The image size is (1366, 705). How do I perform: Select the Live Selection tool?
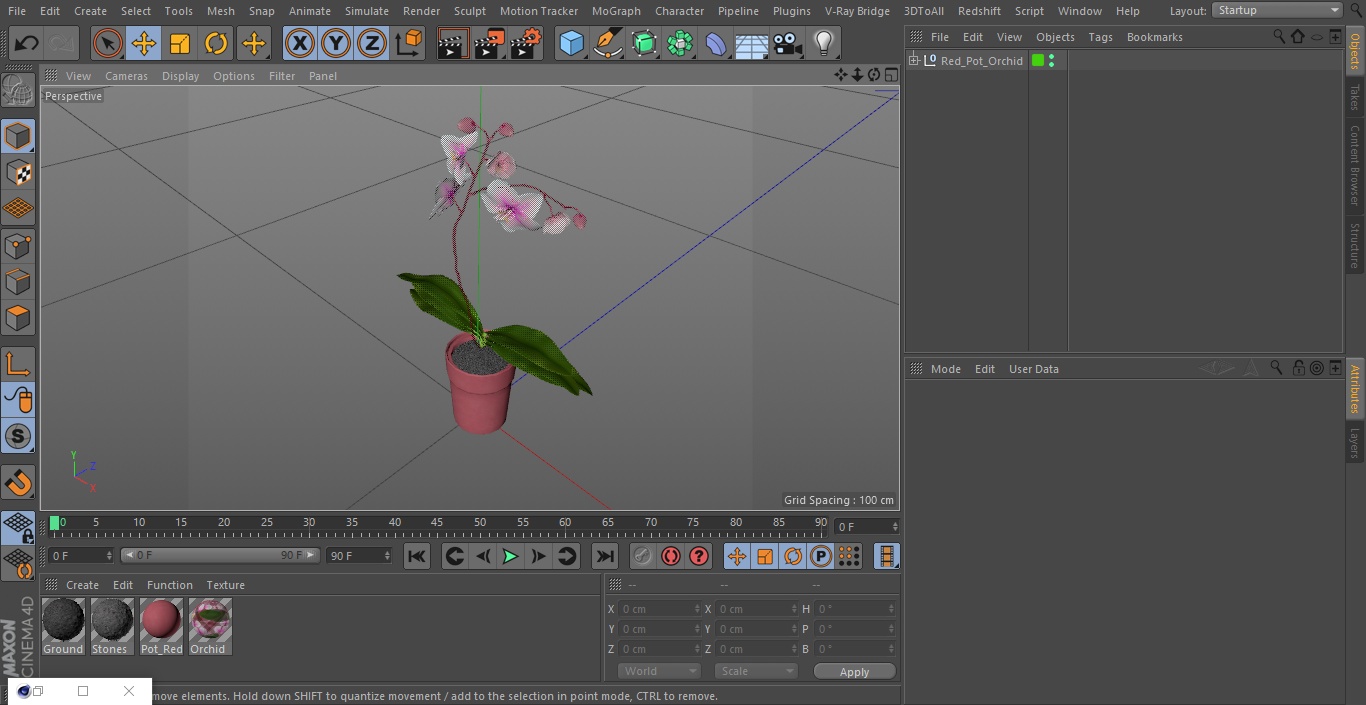pyautogui.click(x=108, y=43)
